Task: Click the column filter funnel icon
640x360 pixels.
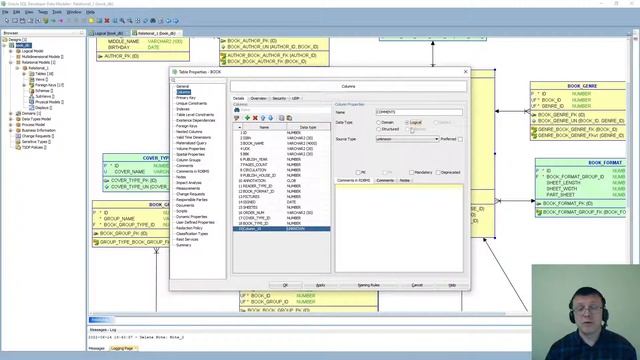Action: (237, 118)
